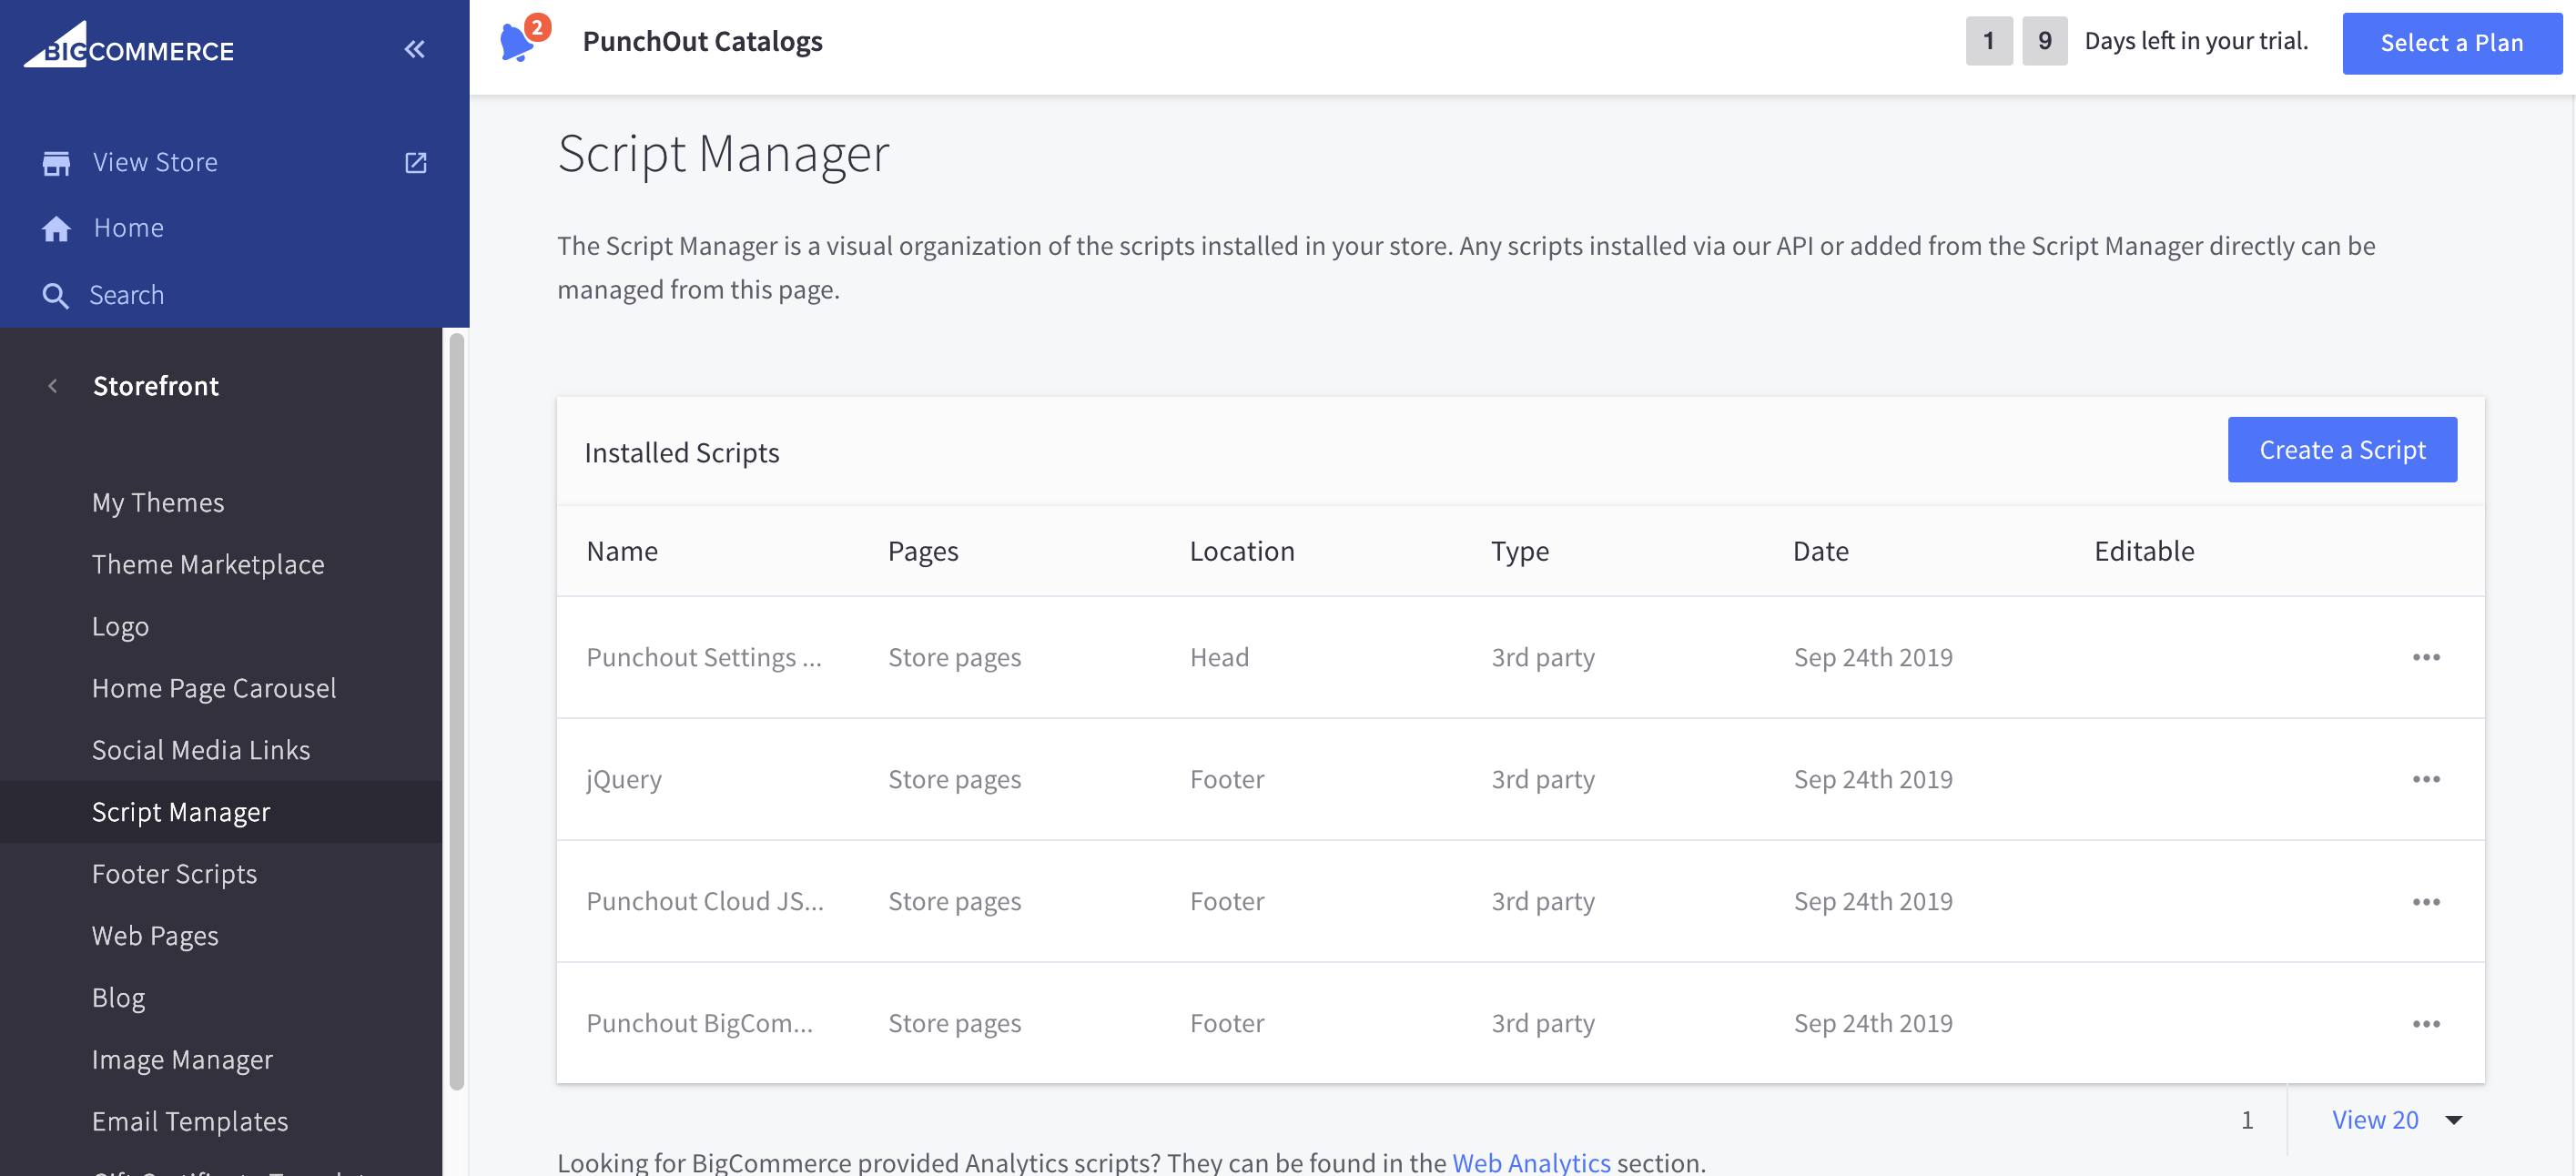Image resolution: width=2576 pixels, height=1176 pixels.
Task: Open Email Templates menu item
Action: click(190, 1122)
